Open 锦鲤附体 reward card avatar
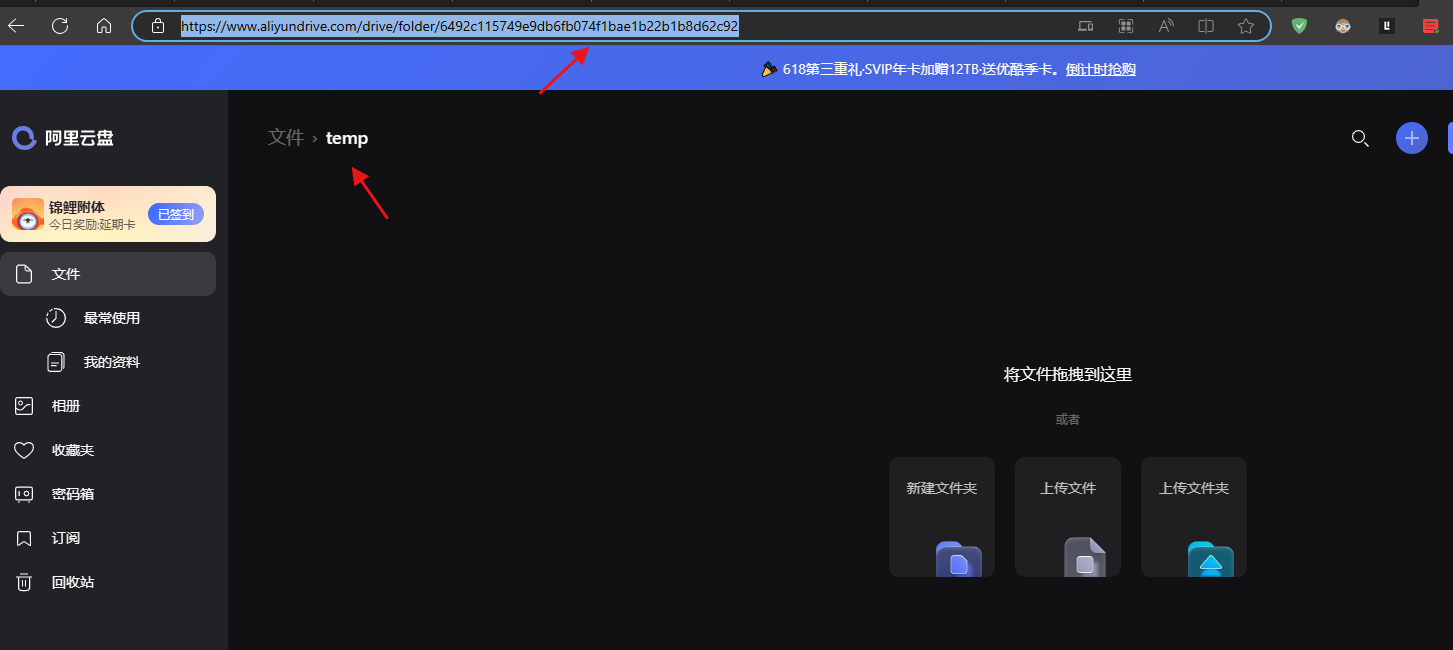This screenshot has height=650, width=1453. [28, 214]
